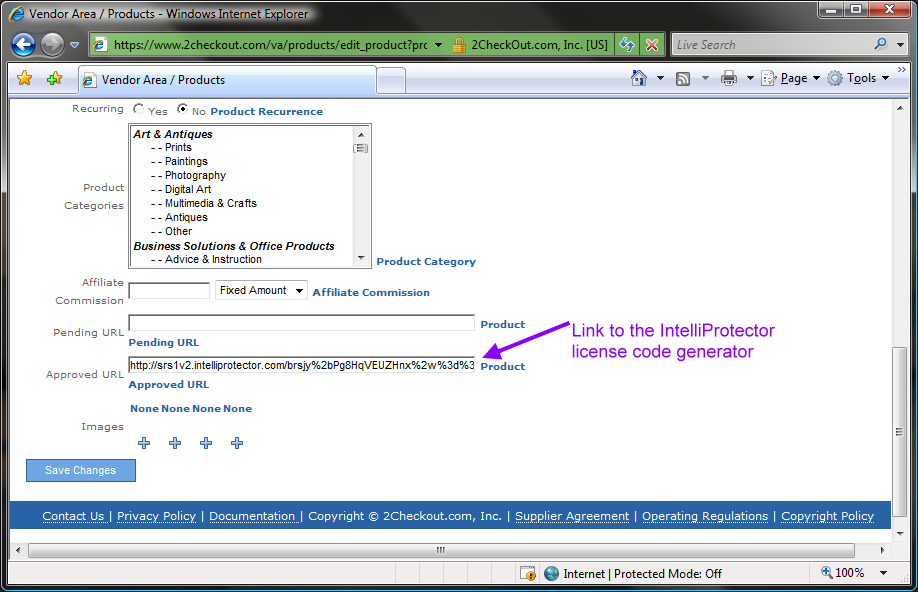918x592 pixels.
Task: Select Multimedia & Crafts category
Action: click(211, 204)
